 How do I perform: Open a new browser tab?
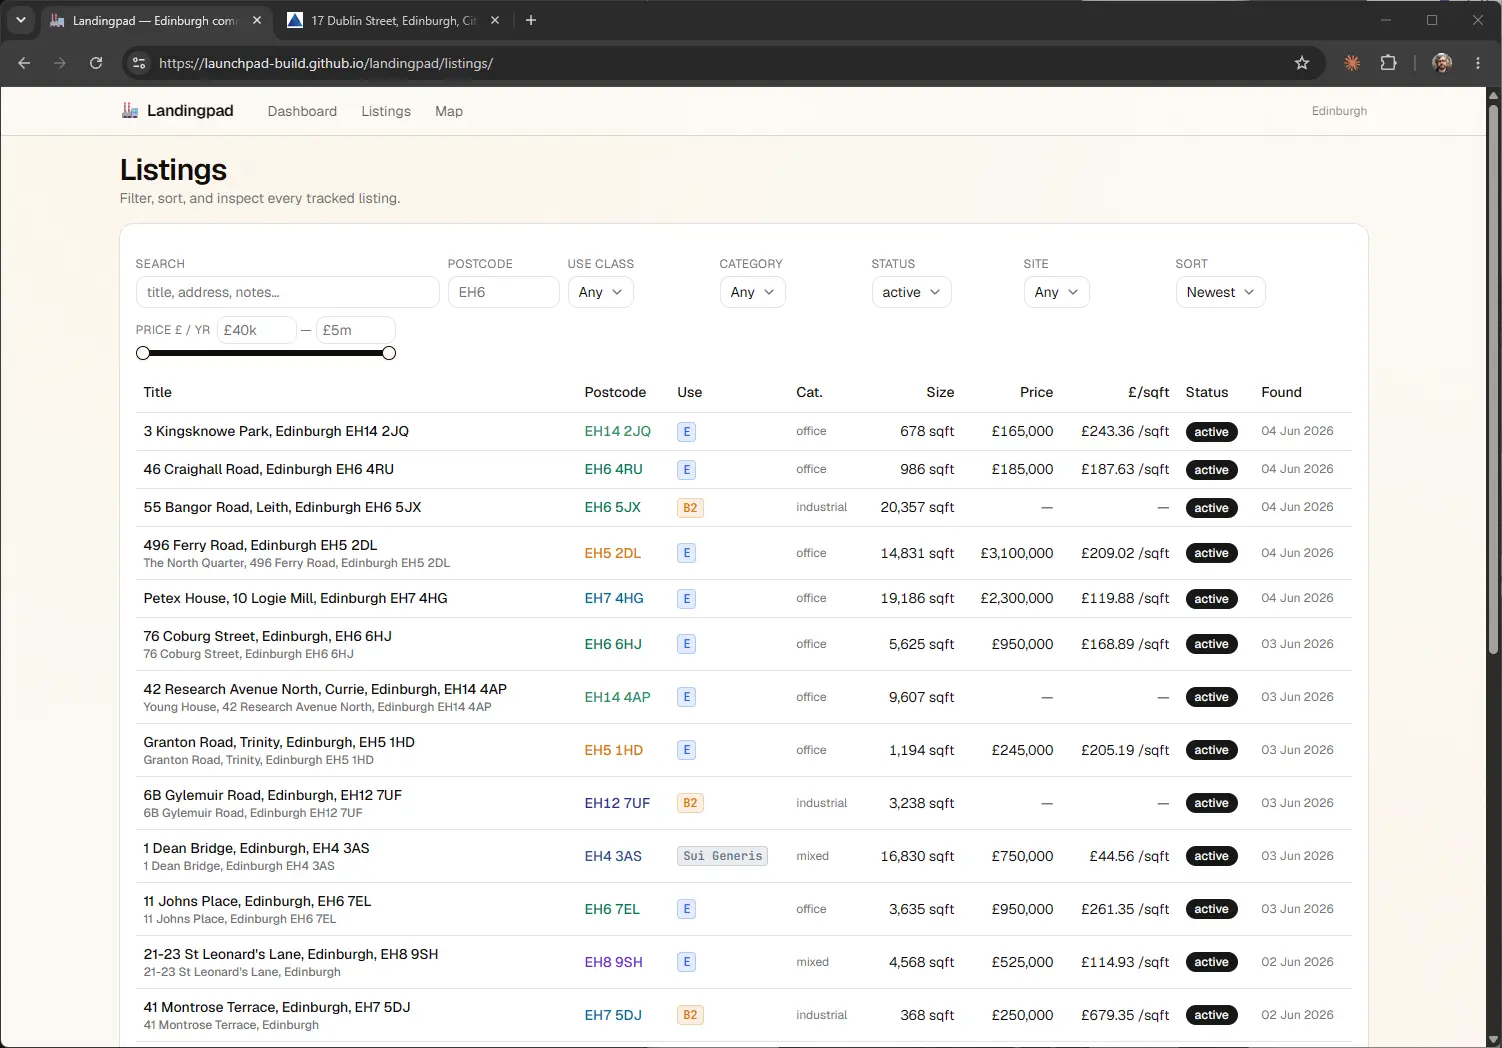[x=531, y=20]
